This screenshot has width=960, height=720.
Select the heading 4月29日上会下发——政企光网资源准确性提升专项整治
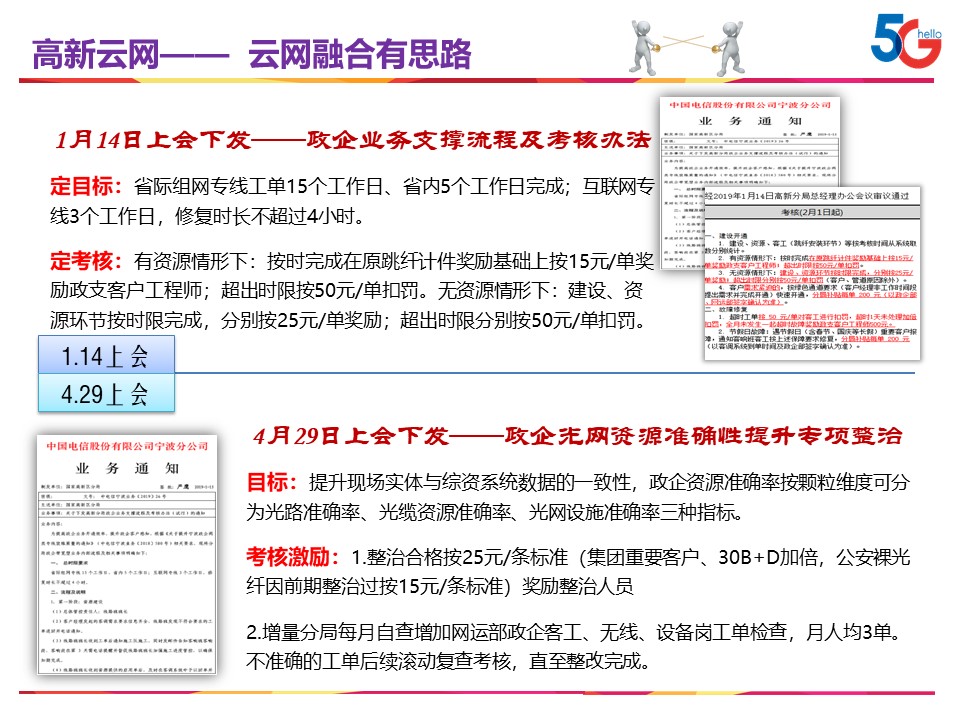point(577,436)
